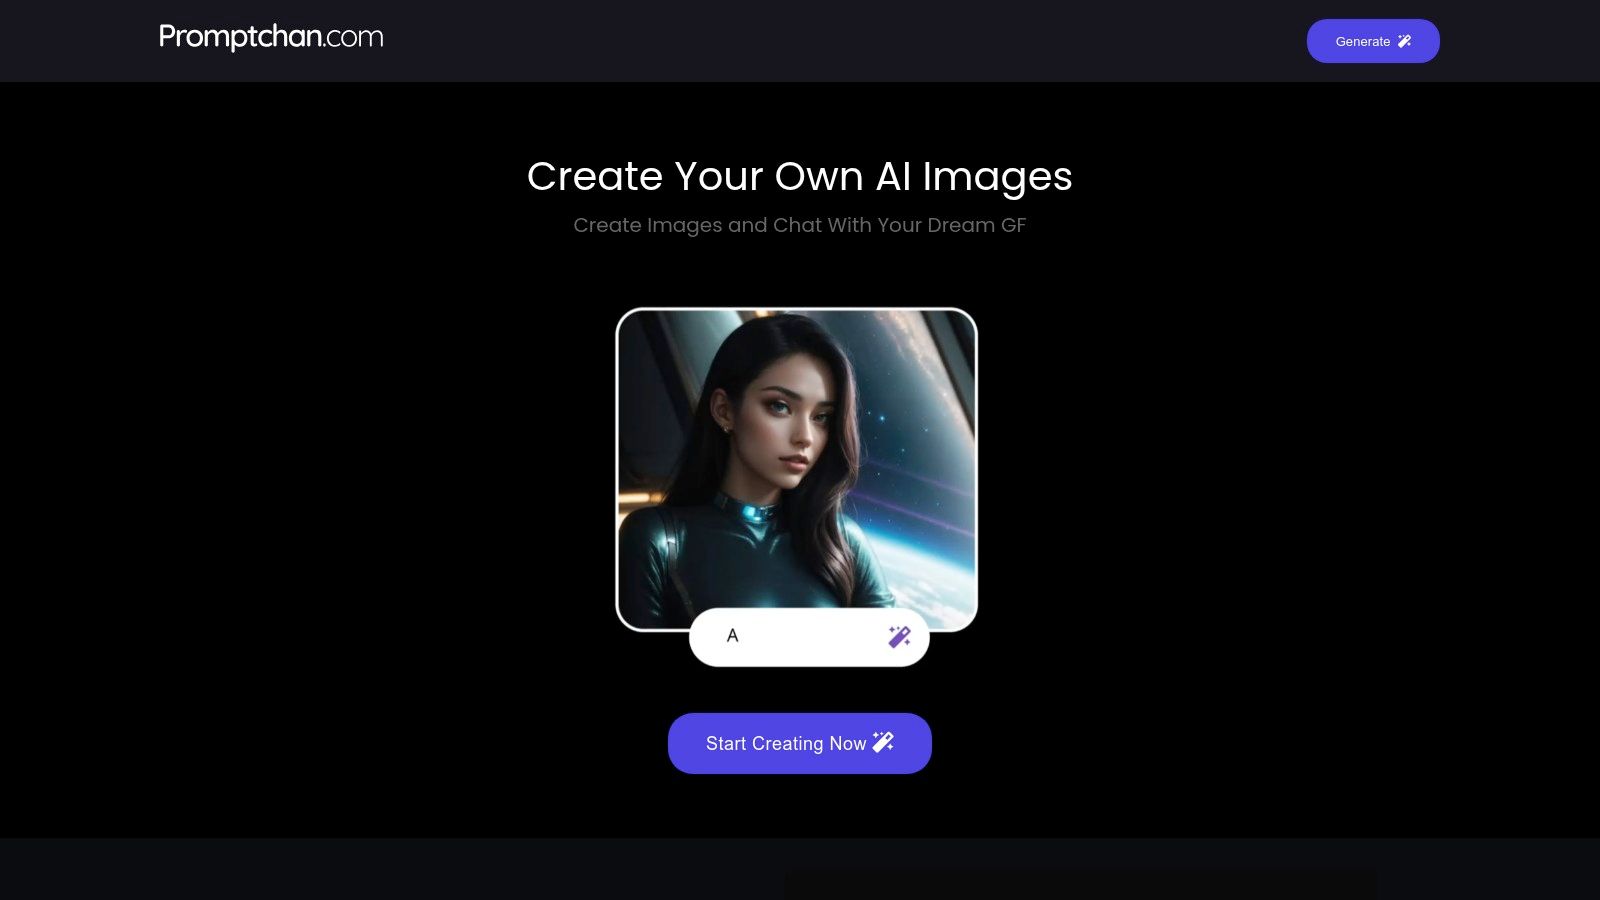This screenshot has height=900, width=1600.
Task: Click the dark header bar beside the logo
Action: pyautogui.click(x=840, y=41)
